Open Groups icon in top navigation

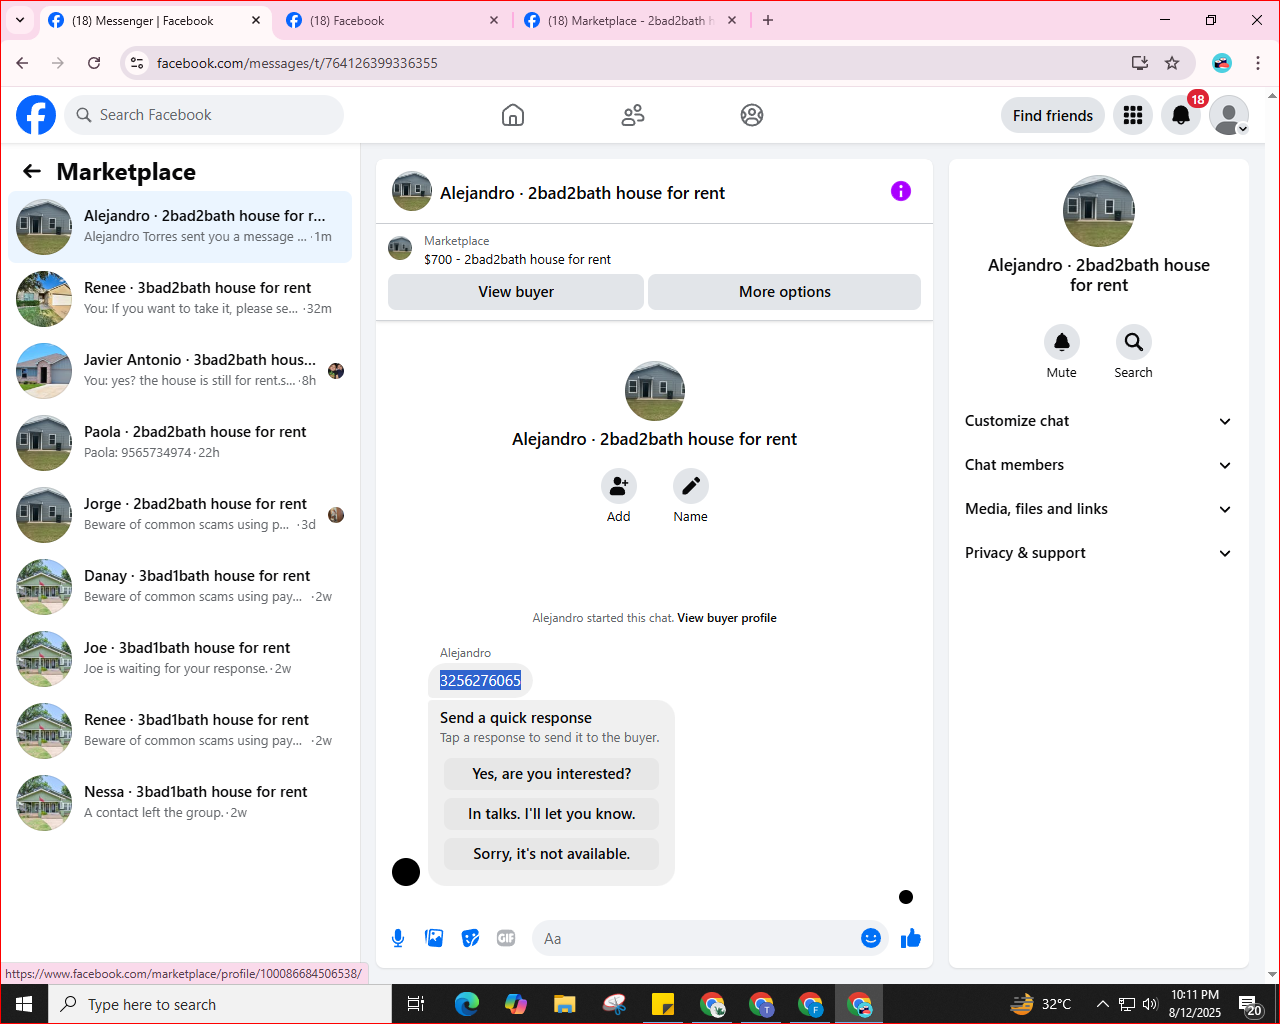pyautogui.click(x=752, y=115)
